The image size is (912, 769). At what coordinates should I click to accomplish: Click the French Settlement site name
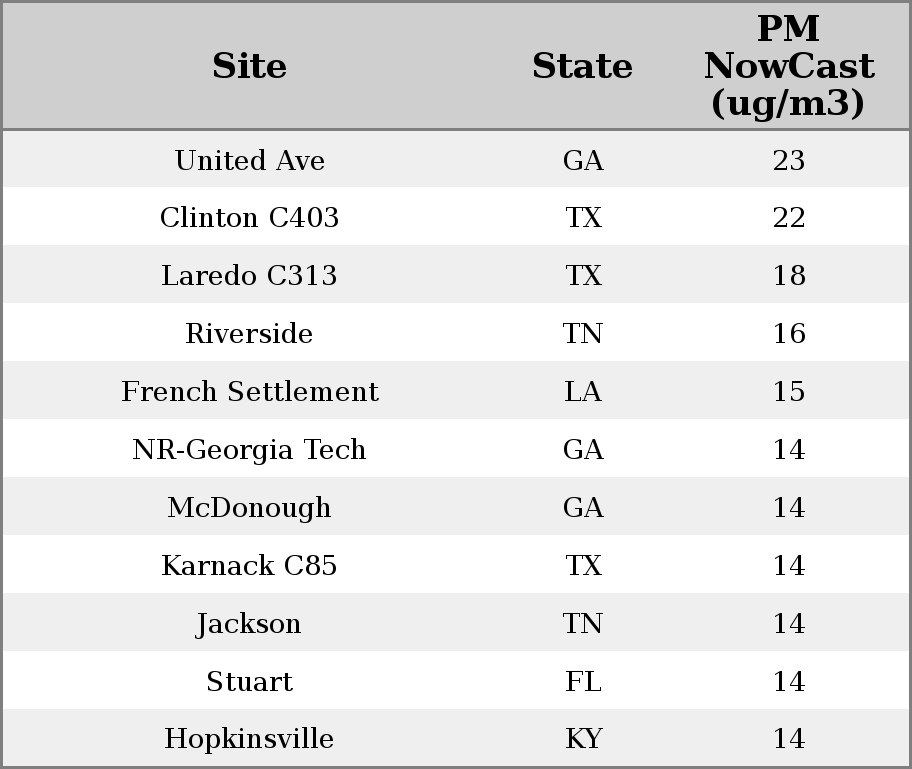pos(249,392)
